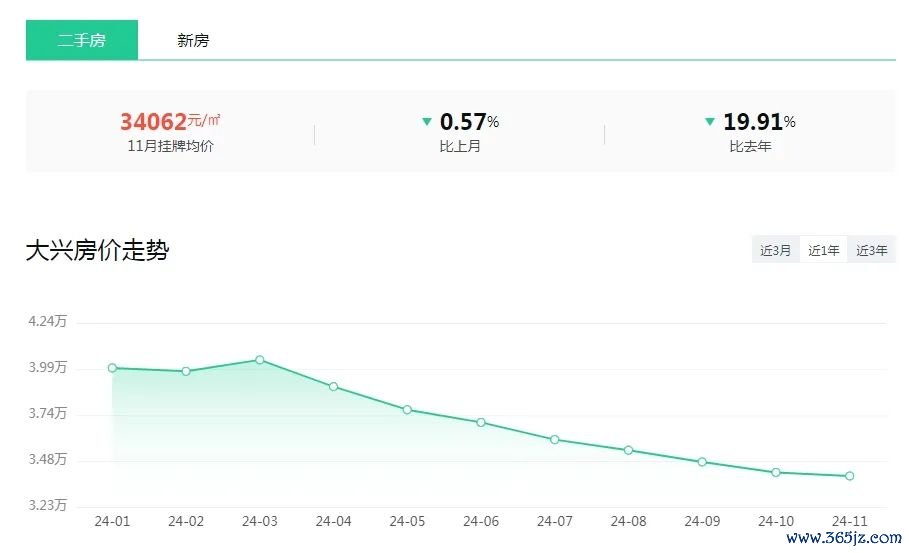Select the 近1年 time range
Viewport: 909px width, 553px height.
[x=824, y=250]
